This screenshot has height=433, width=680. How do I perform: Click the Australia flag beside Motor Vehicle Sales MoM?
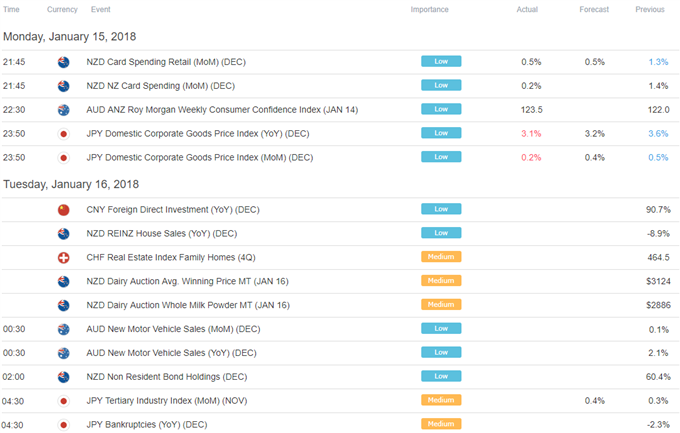pos(63,329)
